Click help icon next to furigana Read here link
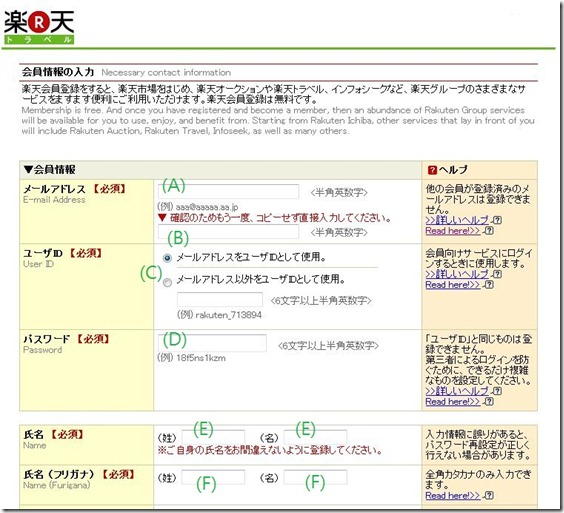564x513 pixels. [x=489, y=495]
